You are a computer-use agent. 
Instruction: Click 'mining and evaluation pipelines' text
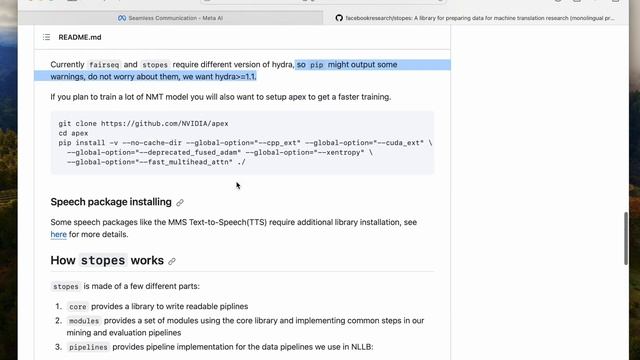click(124, 333)
